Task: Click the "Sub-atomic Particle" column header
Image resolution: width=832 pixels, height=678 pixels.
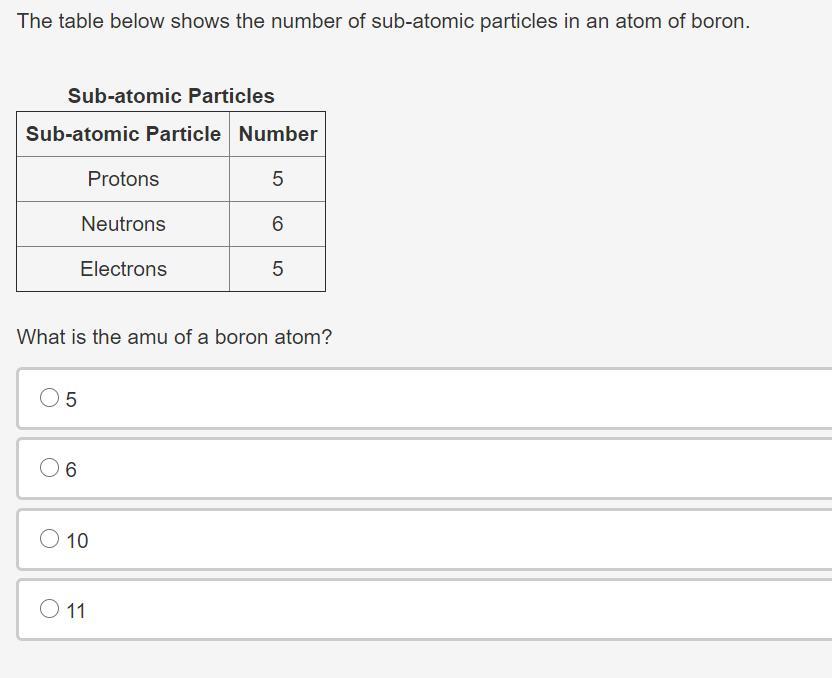Action: [x=123, y=134]
